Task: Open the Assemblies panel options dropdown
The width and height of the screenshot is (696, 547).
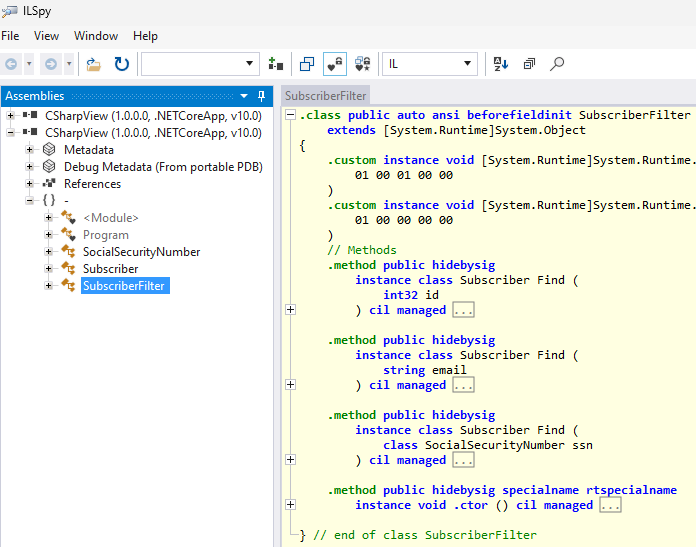Action: click(x=244, y=96)
